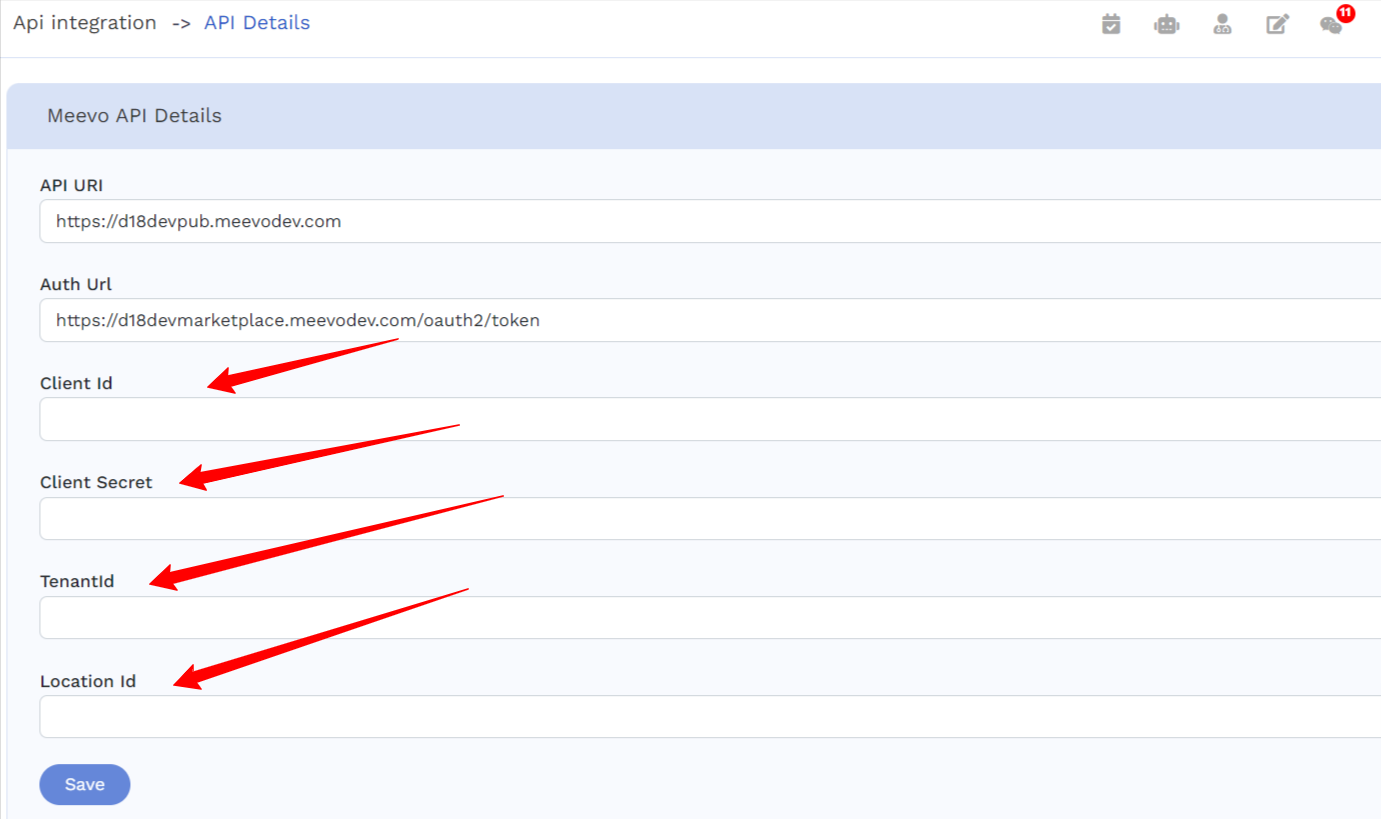Click the user agent icon in header
This screenshot has height=819, width=1381.
(x=1222, y=25)
